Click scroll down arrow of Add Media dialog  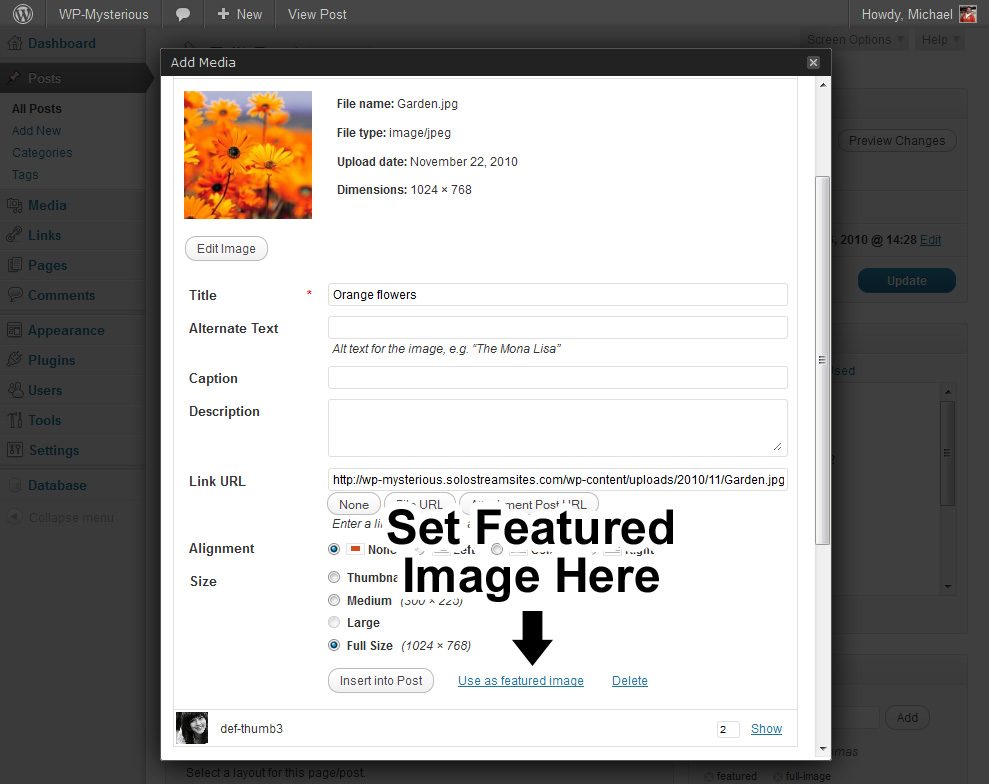click(x=822, y=749)
